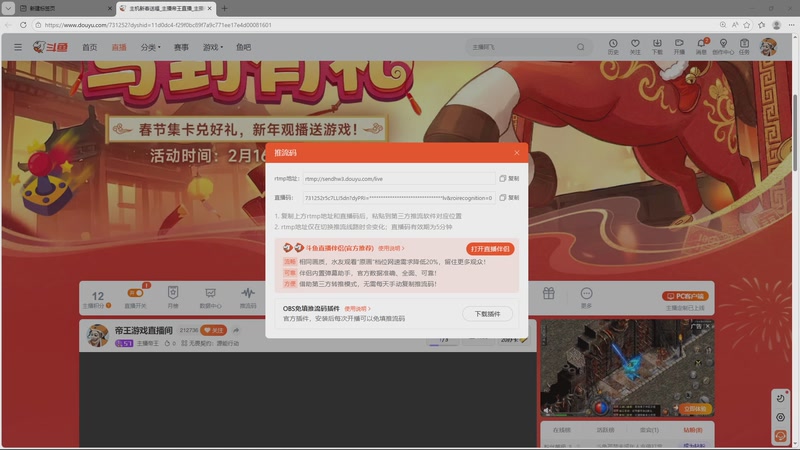
Task: Click the page vertical scrollbar
Action: click(795, 133)
